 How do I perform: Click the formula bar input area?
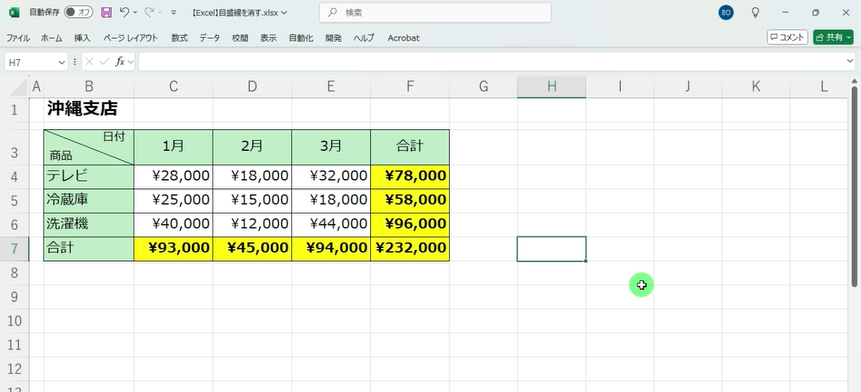point(491,62)
